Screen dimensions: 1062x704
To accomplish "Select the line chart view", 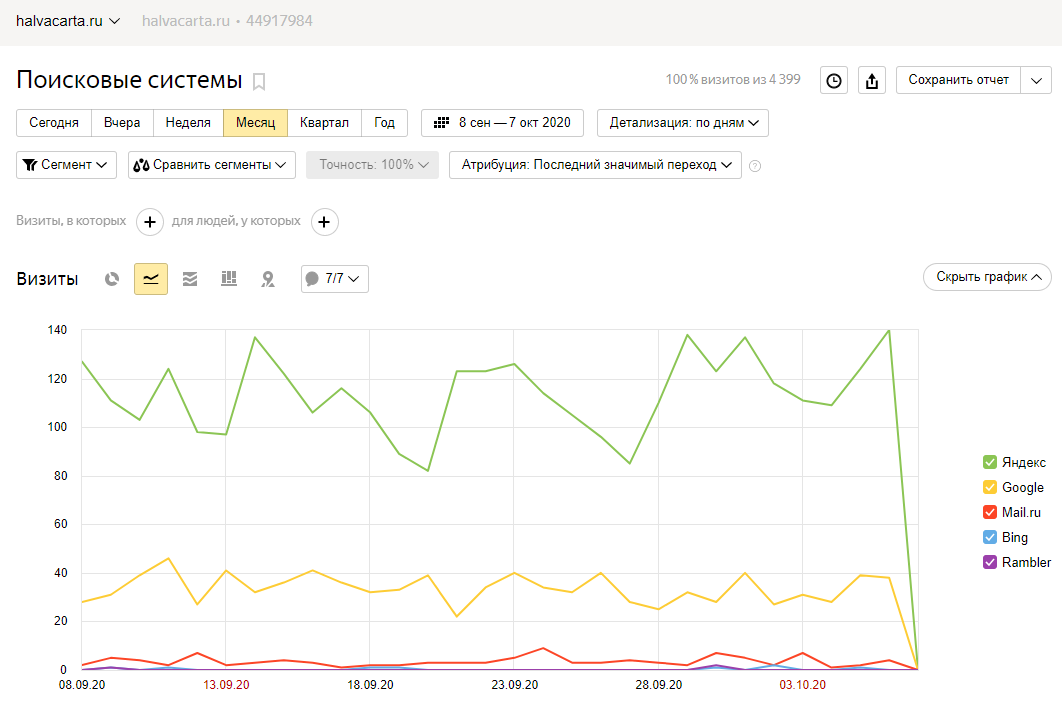I will coord(151,279).
